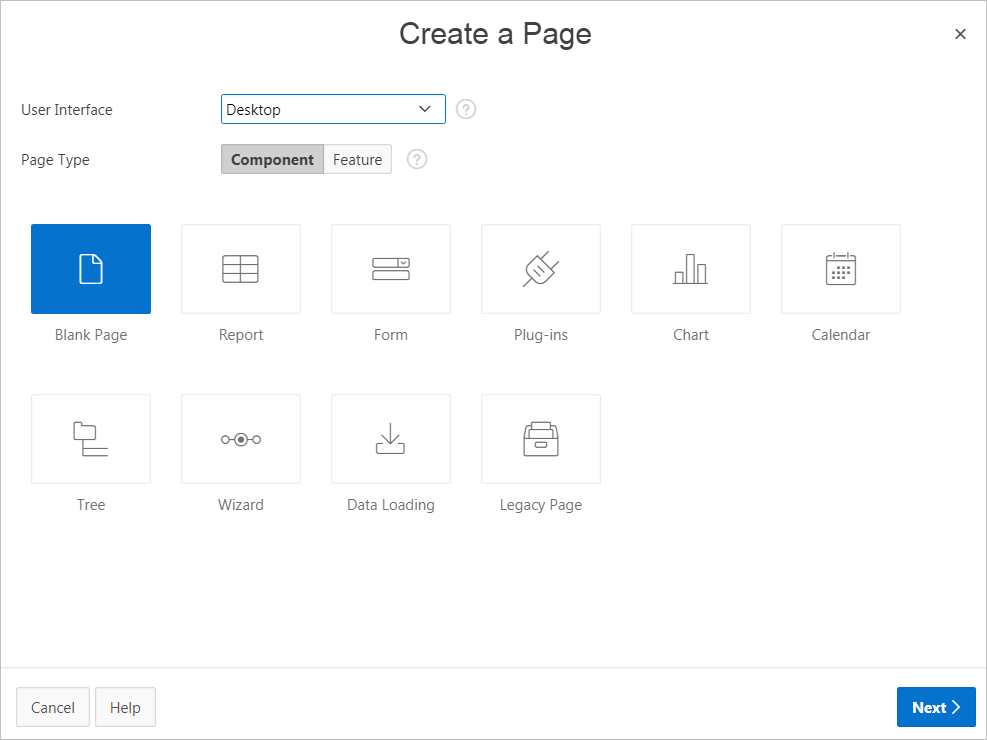Set Page Type to Component

pos(272,160)
